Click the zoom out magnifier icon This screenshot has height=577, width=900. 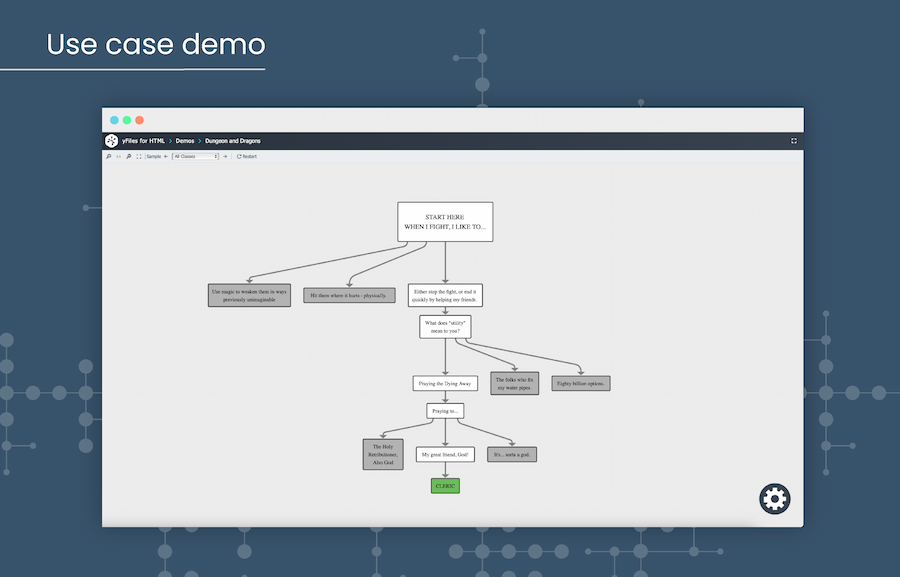tap(129, 156)
